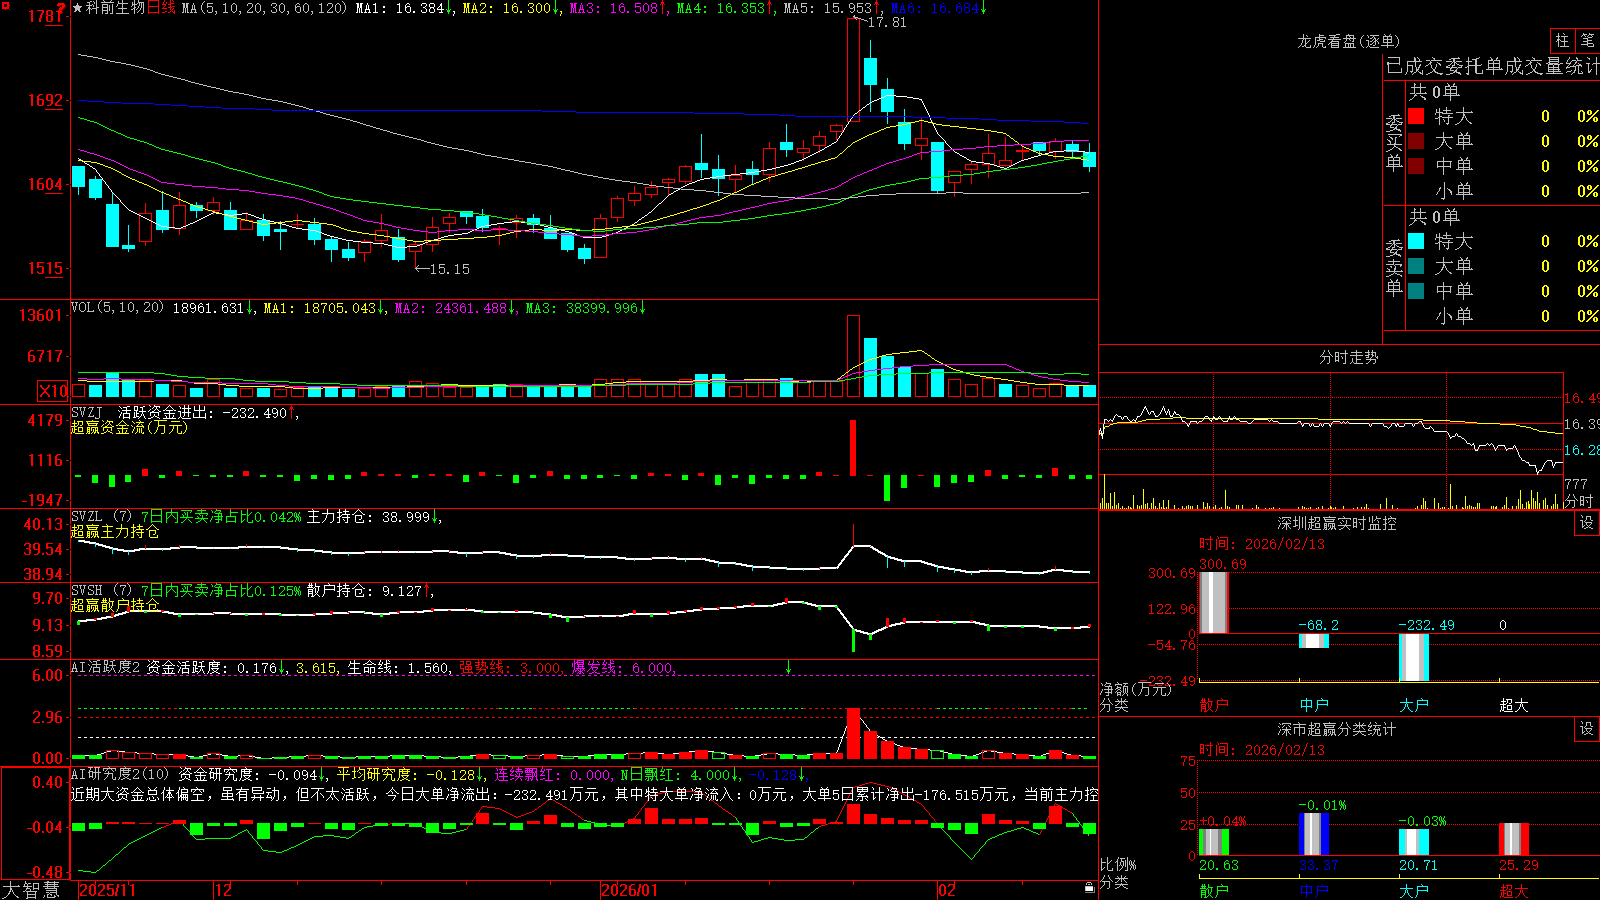Open 设 settings for 深市超赢分类统计

(x=1587, y=729)
